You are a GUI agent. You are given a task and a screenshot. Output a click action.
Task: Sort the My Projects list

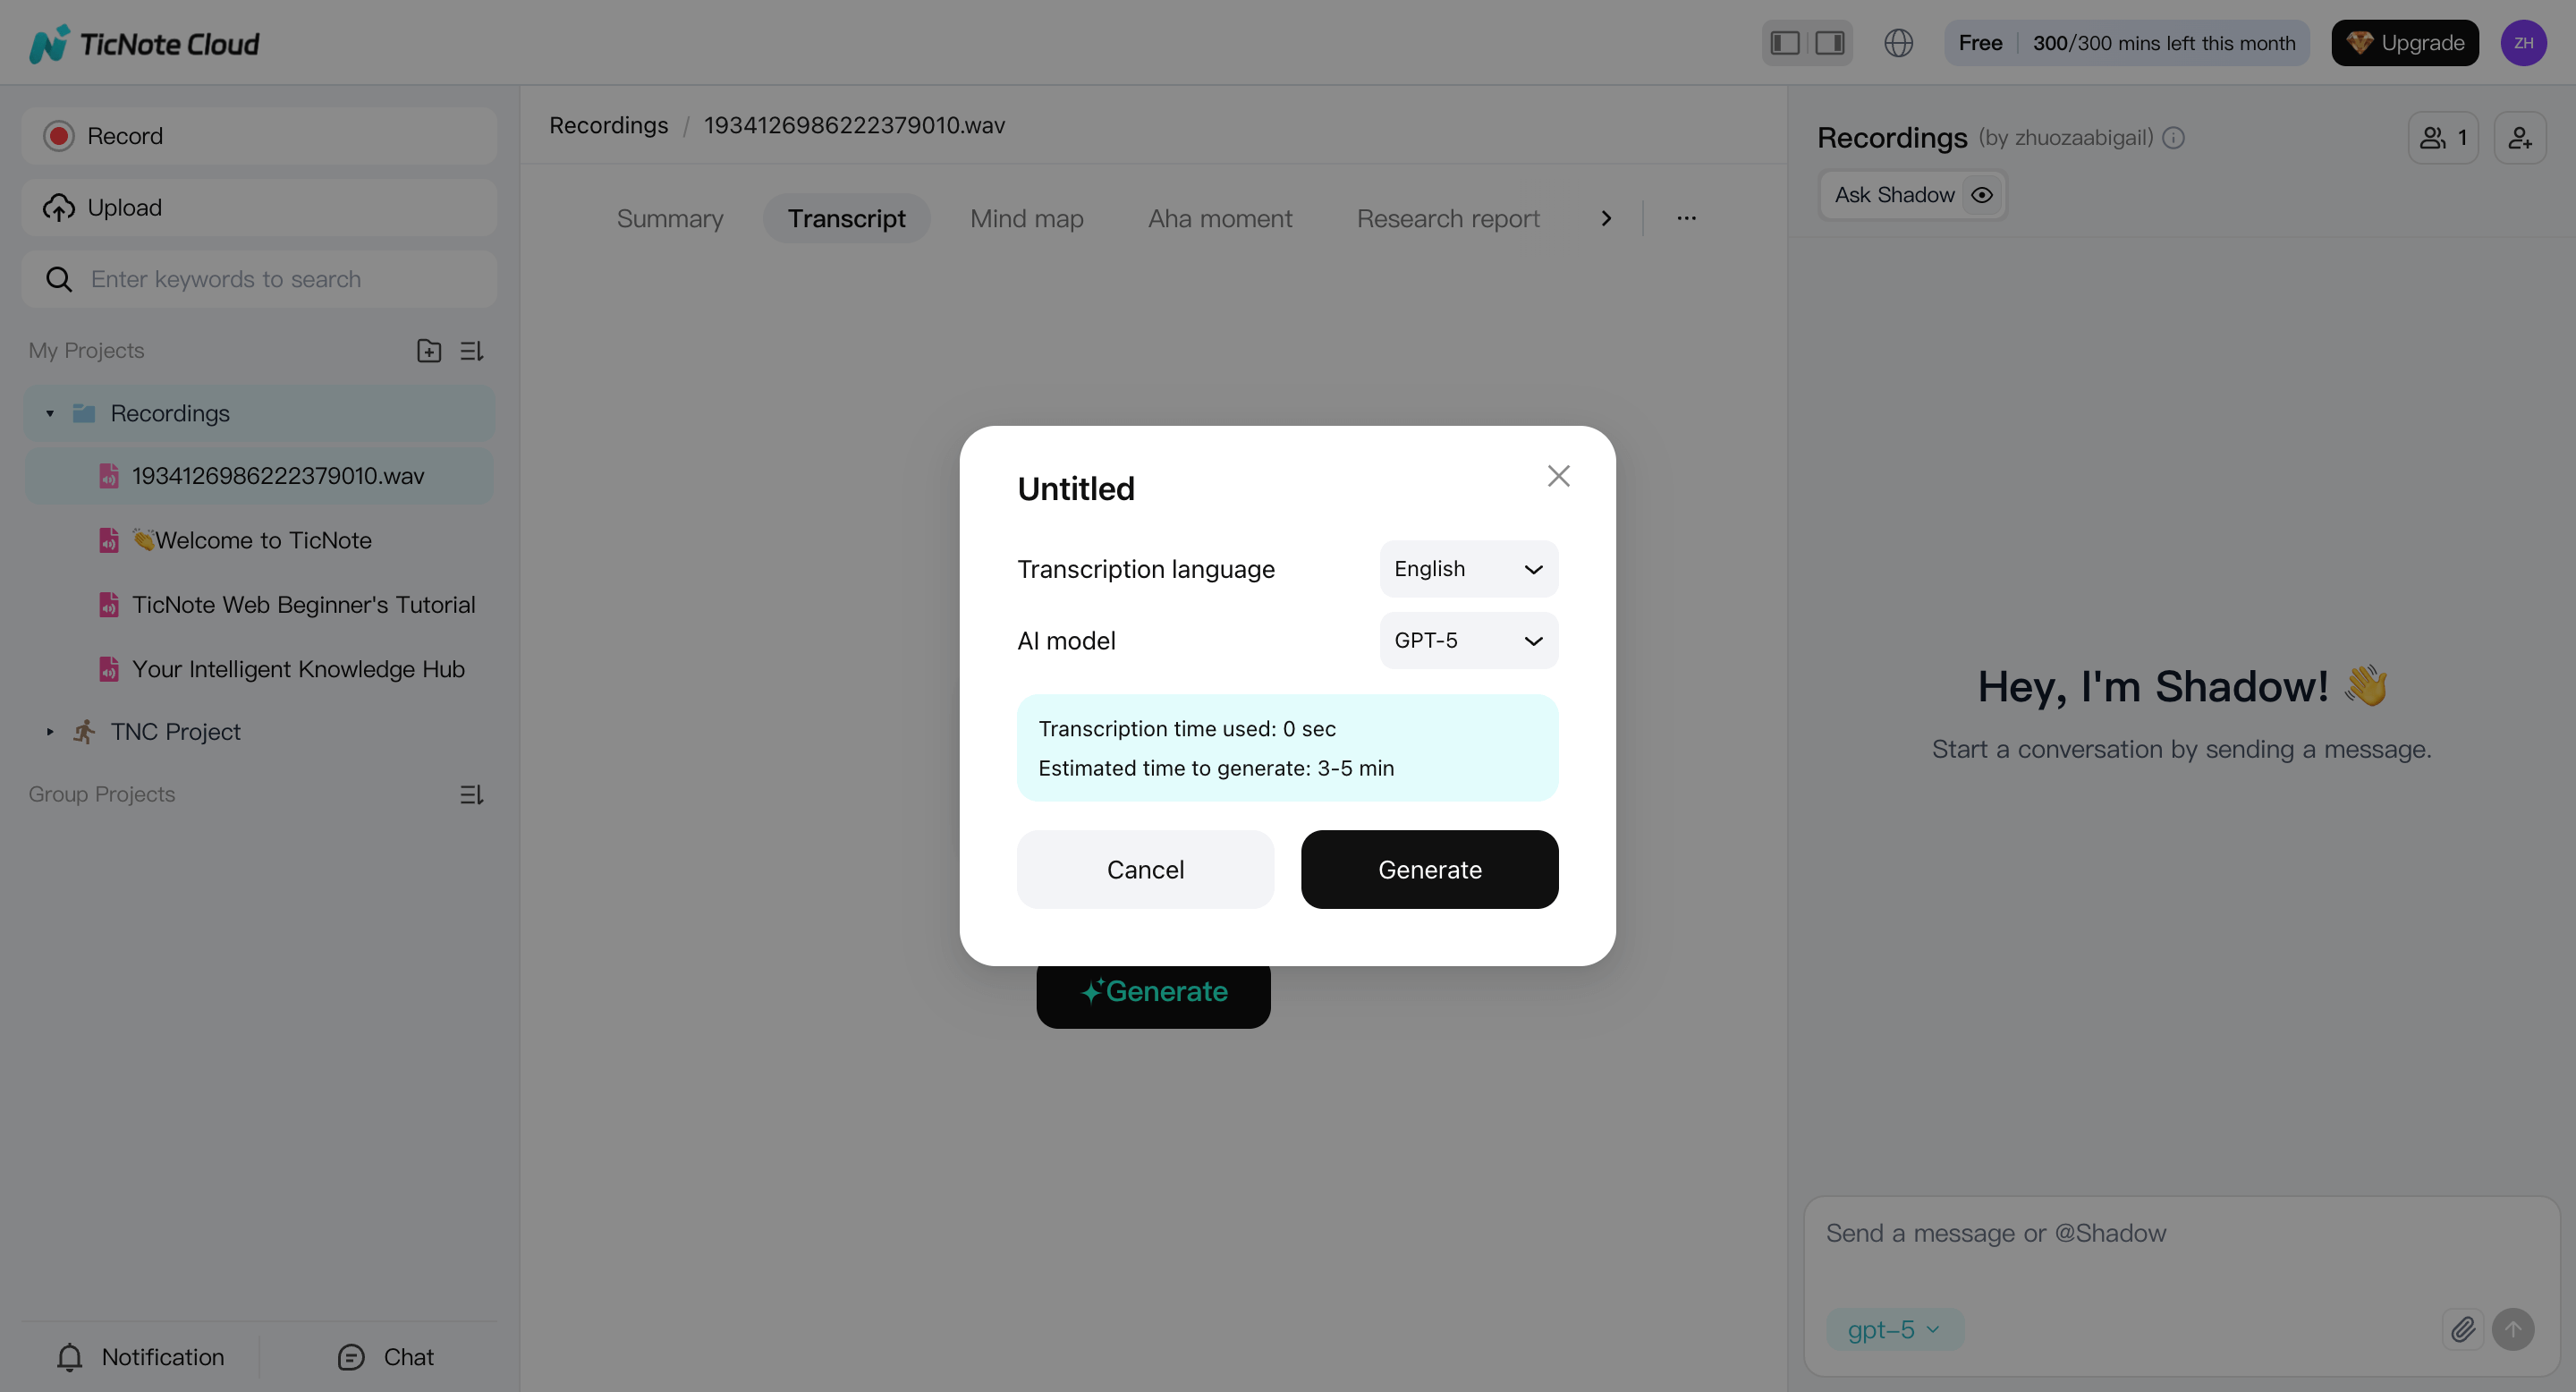pyautogui.click(x=471, y=350)
